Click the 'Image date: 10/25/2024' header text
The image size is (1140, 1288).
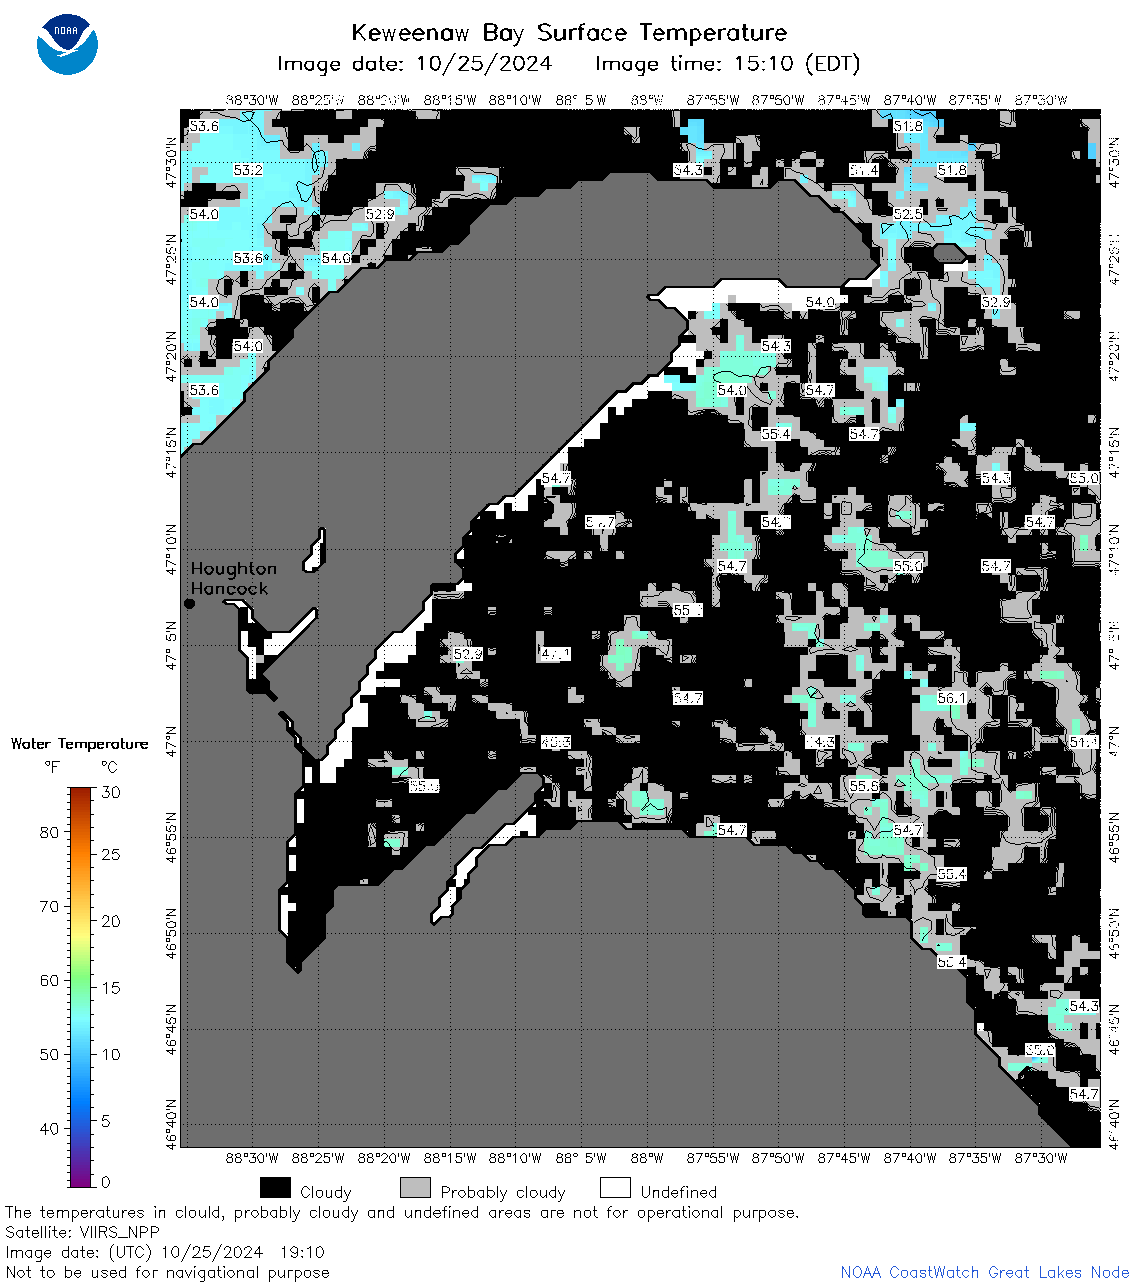coord(414,64)
